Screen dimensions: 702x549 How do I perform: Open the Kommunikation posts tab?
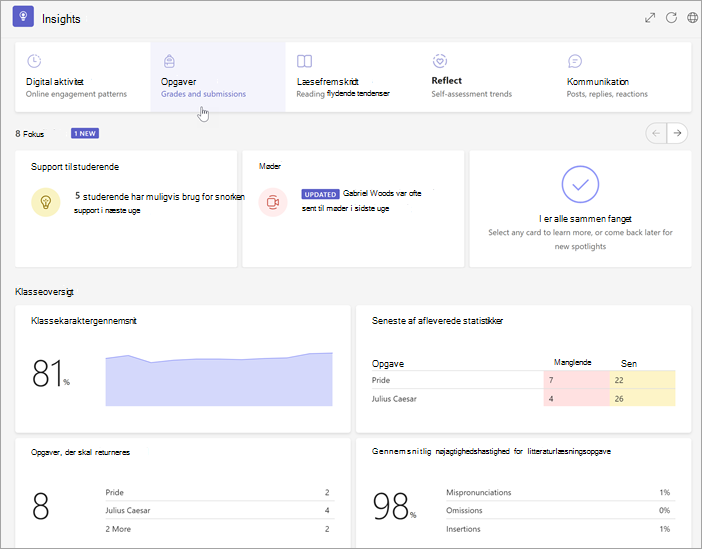[624, 77]
